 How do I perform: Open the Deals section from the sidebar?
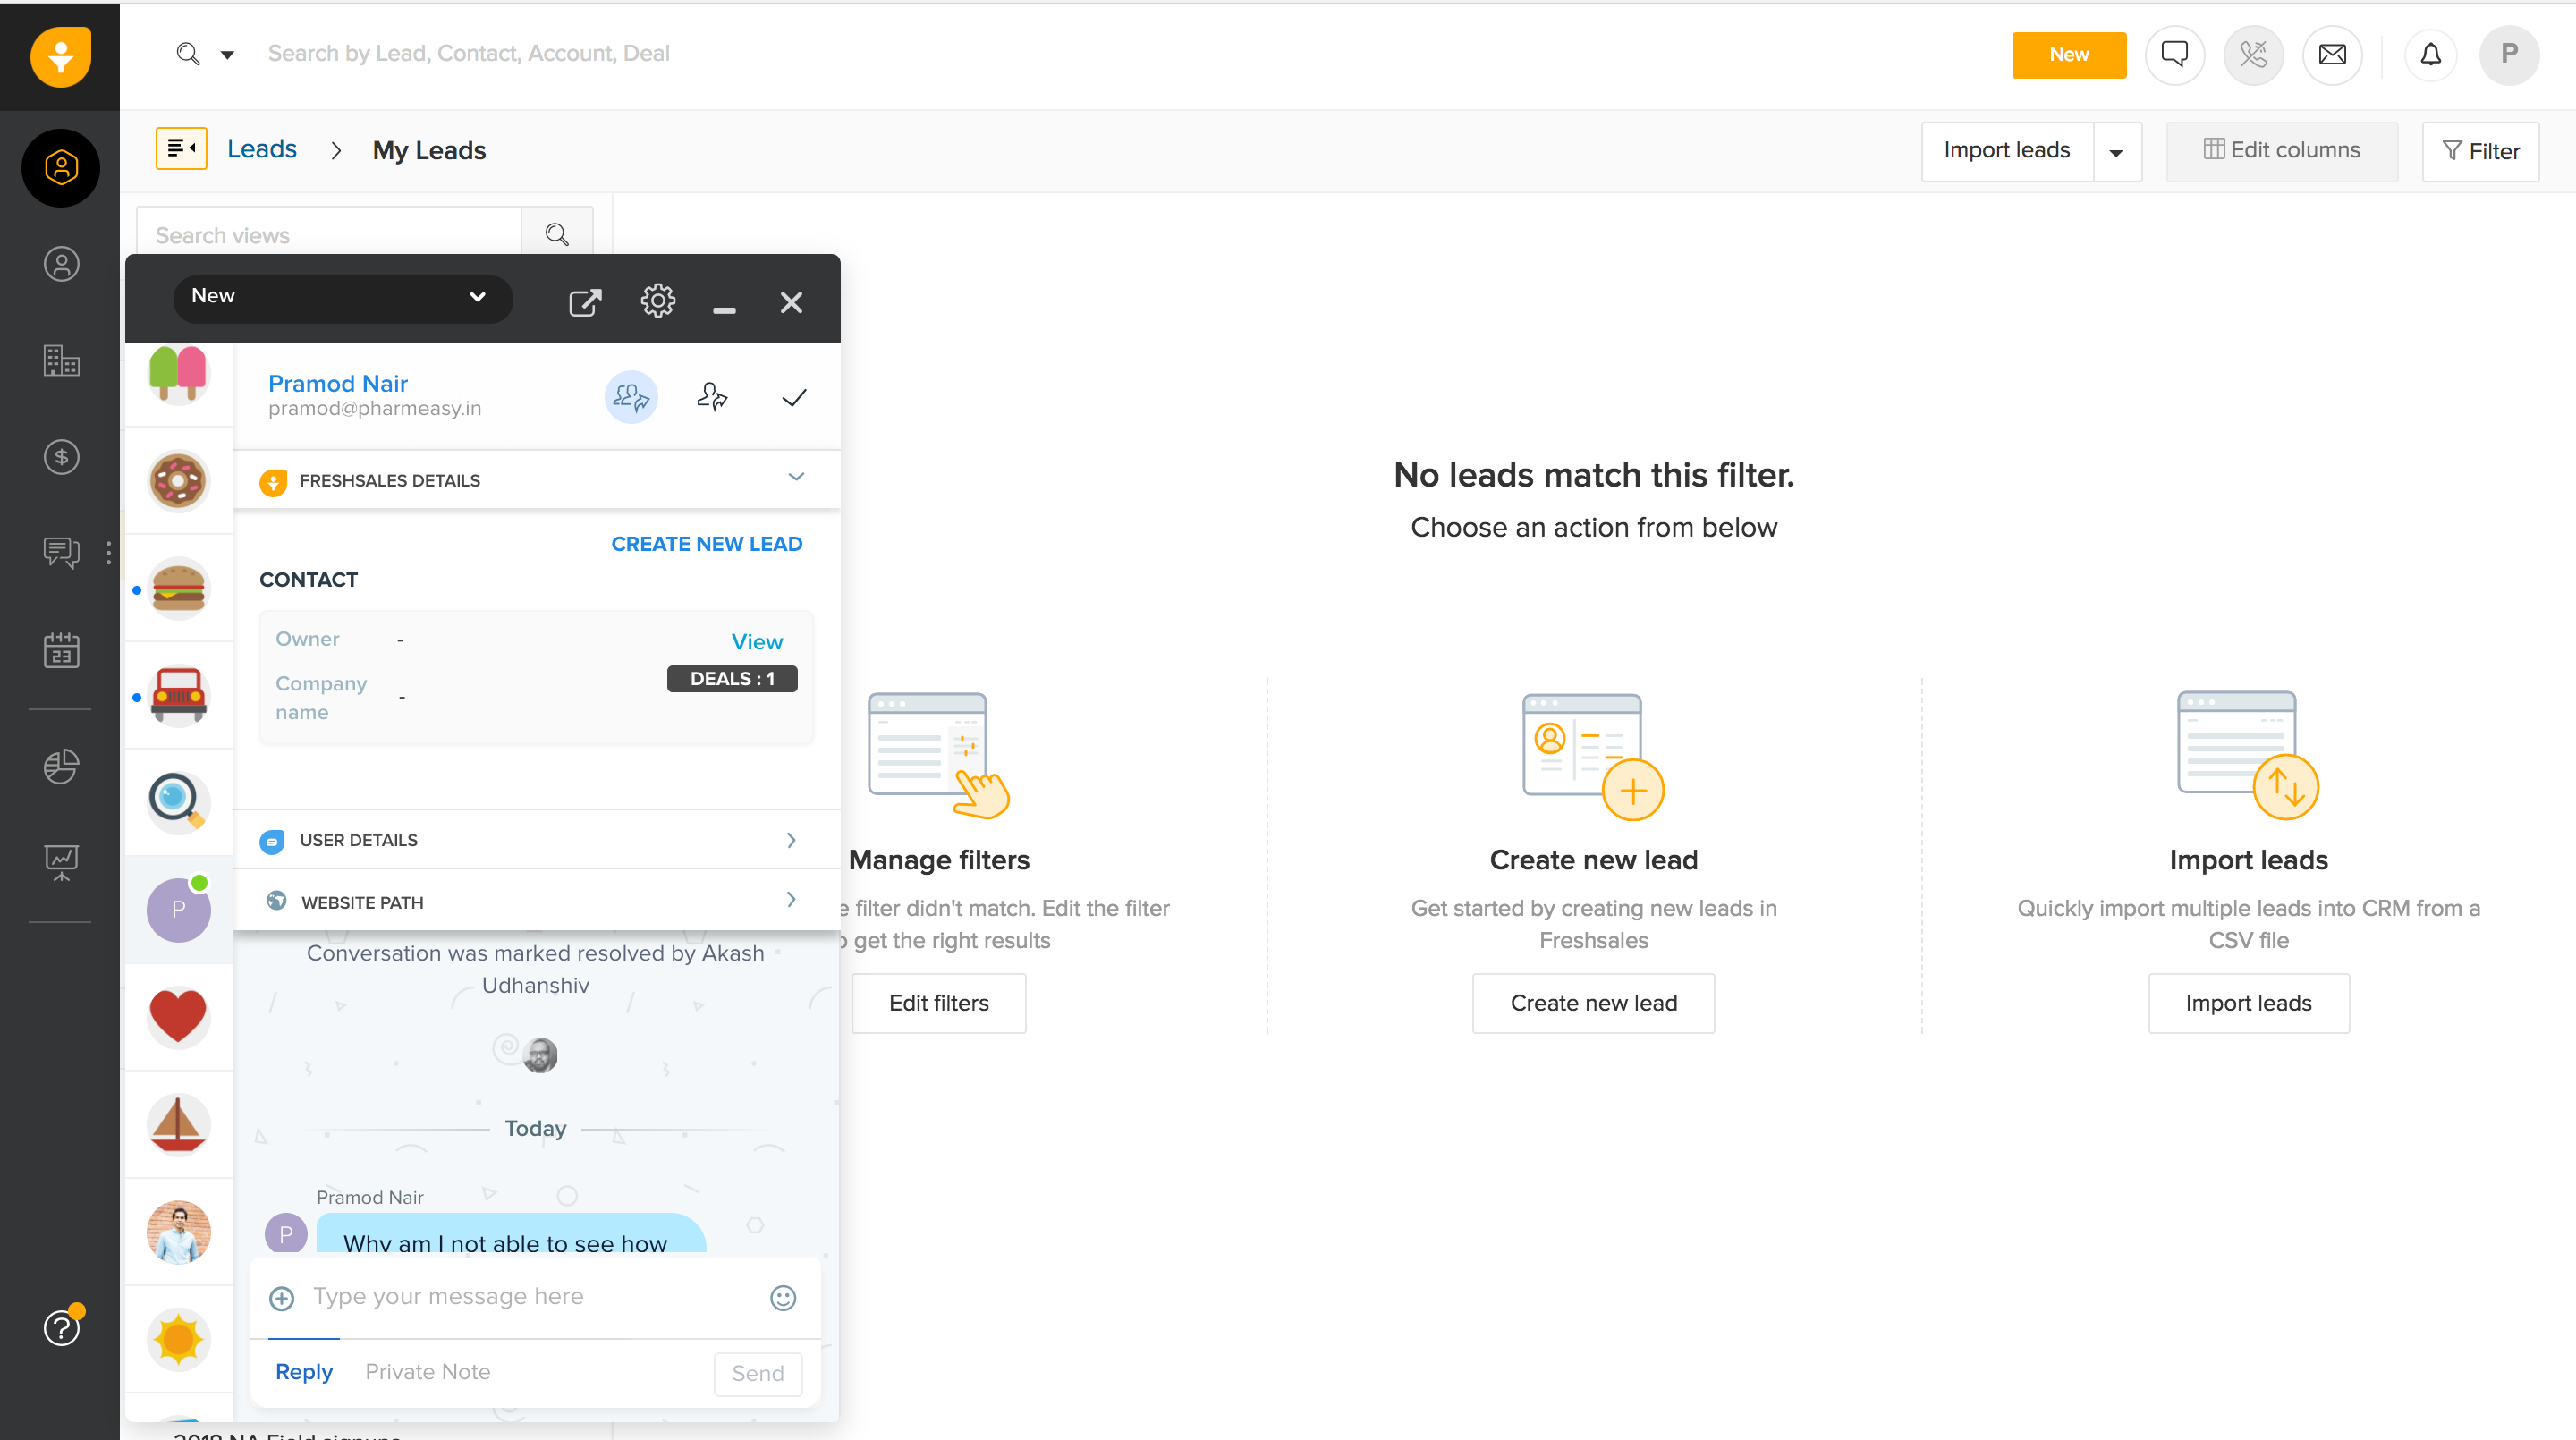60,457
